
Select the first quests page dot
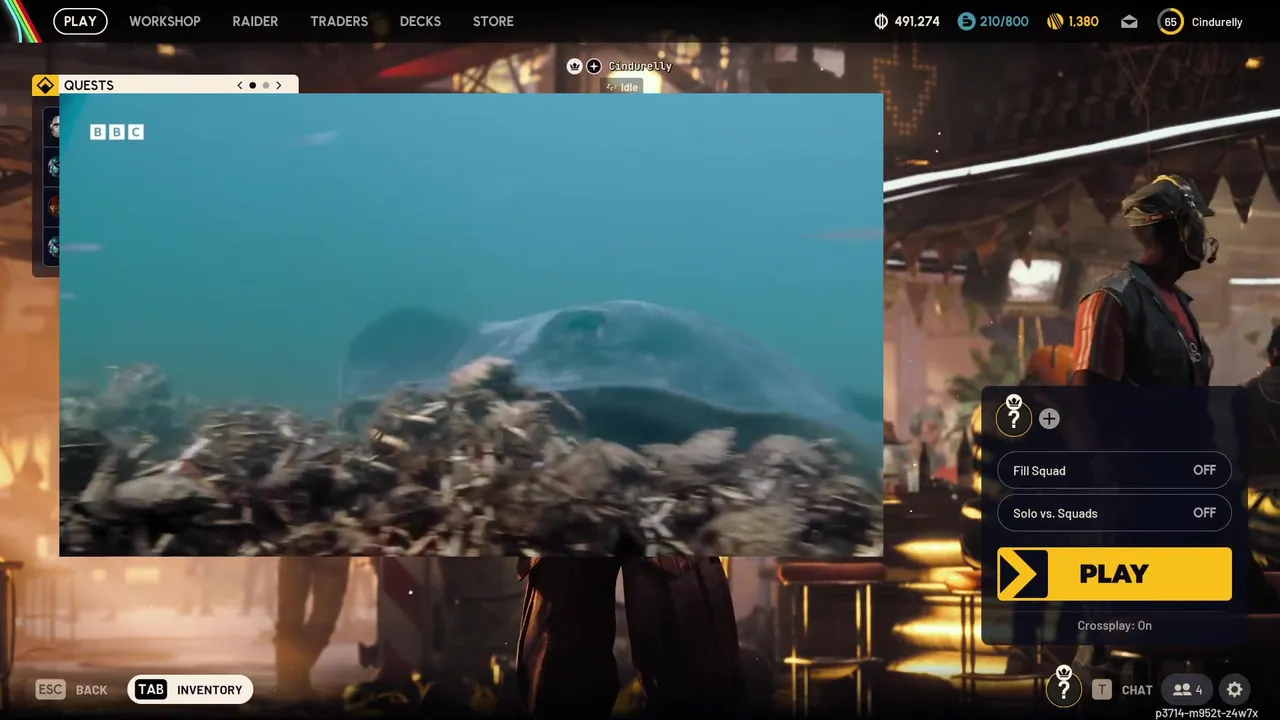pos(253,85)
